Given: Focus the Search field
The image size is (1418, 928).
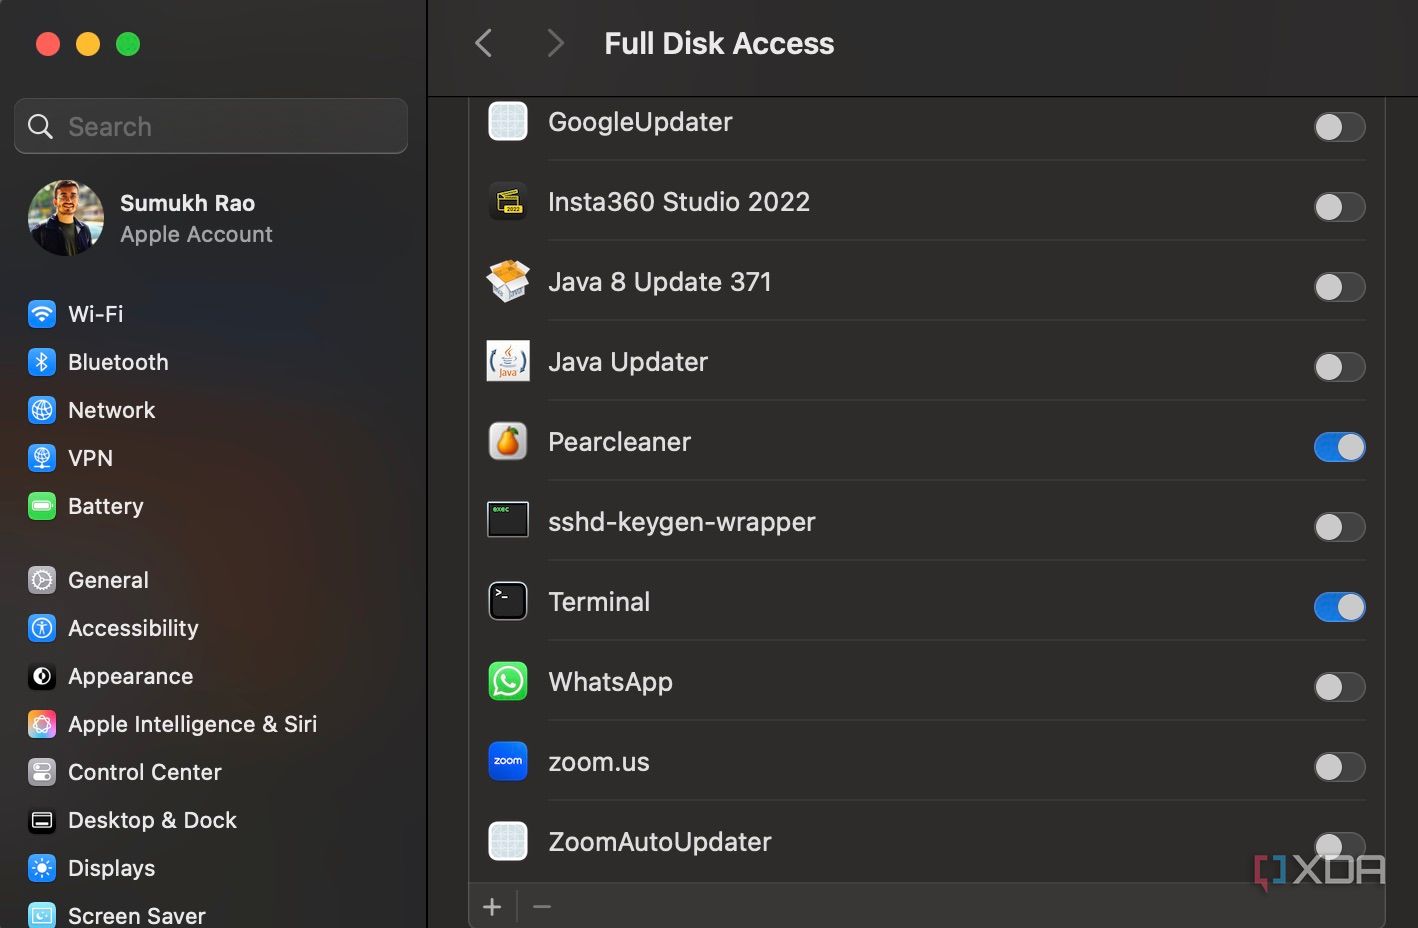Looking at the screenshot, I should [x=211, y=126].
